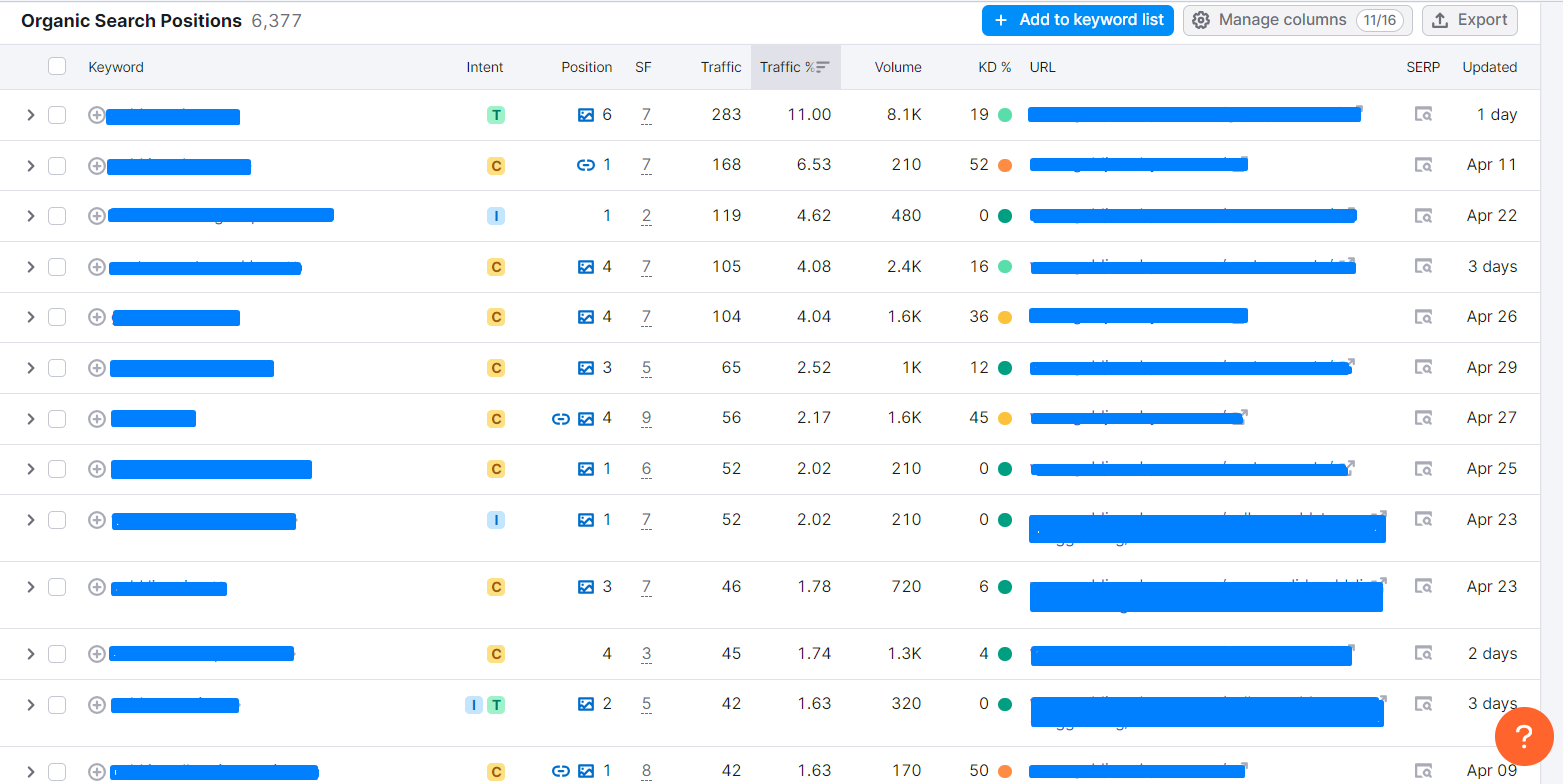Add keyword with 56 traffic via plus icon

click(x=97, y=419)
